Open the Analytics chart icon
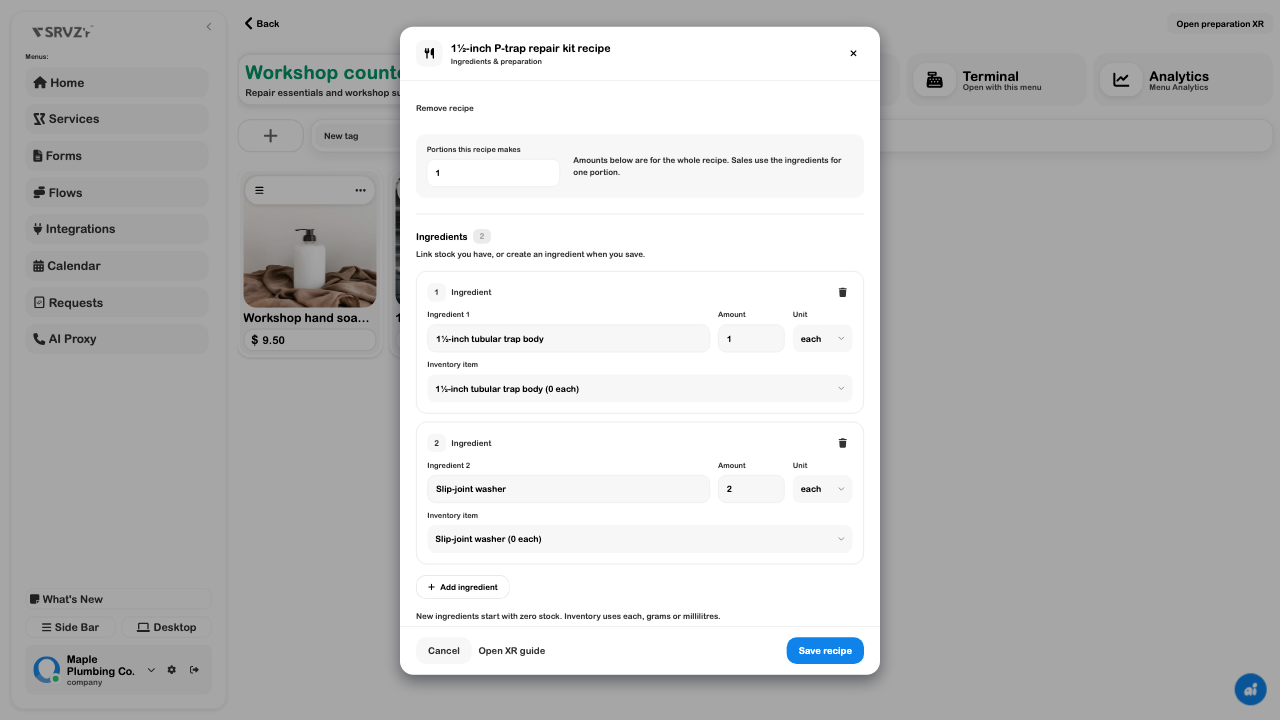This screenshot has height=720, width=1280. pyautogui.click(x=1121, y=80)
